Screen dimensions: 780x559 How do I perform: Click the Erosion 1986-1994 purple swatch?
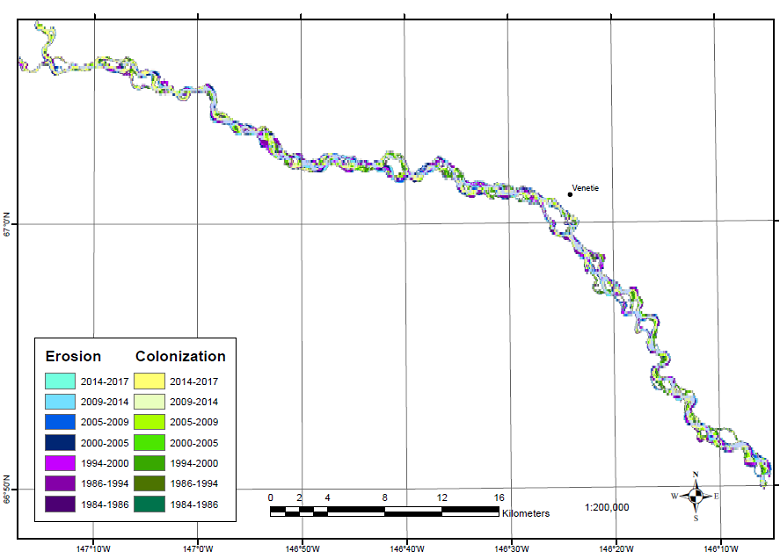pos(61,484)
